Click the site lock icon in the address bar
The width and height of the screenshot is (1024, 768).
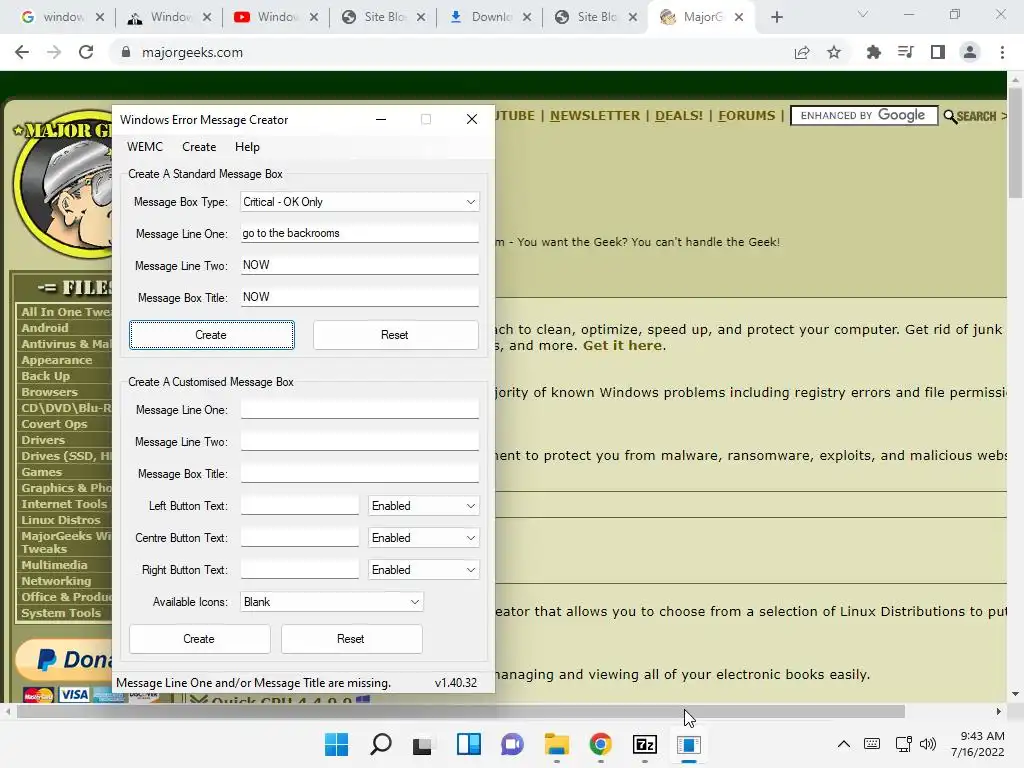point(126,52)
